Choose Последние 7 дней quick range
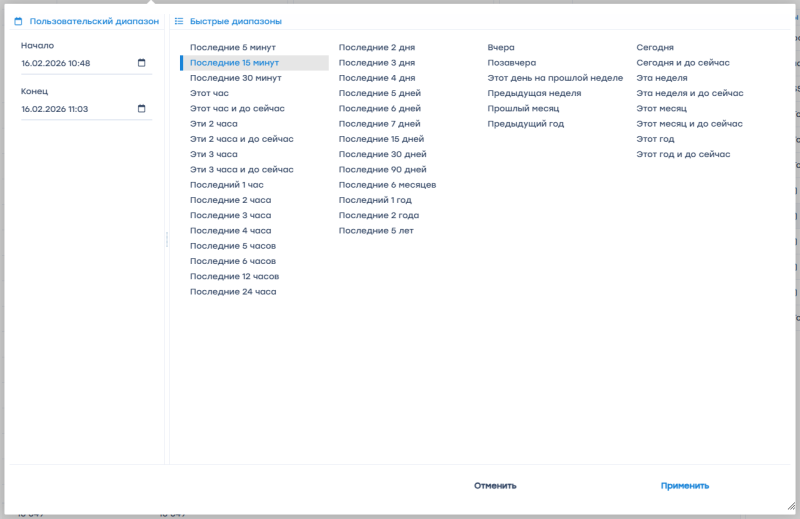800x519 pixels. tap(379, 123)
